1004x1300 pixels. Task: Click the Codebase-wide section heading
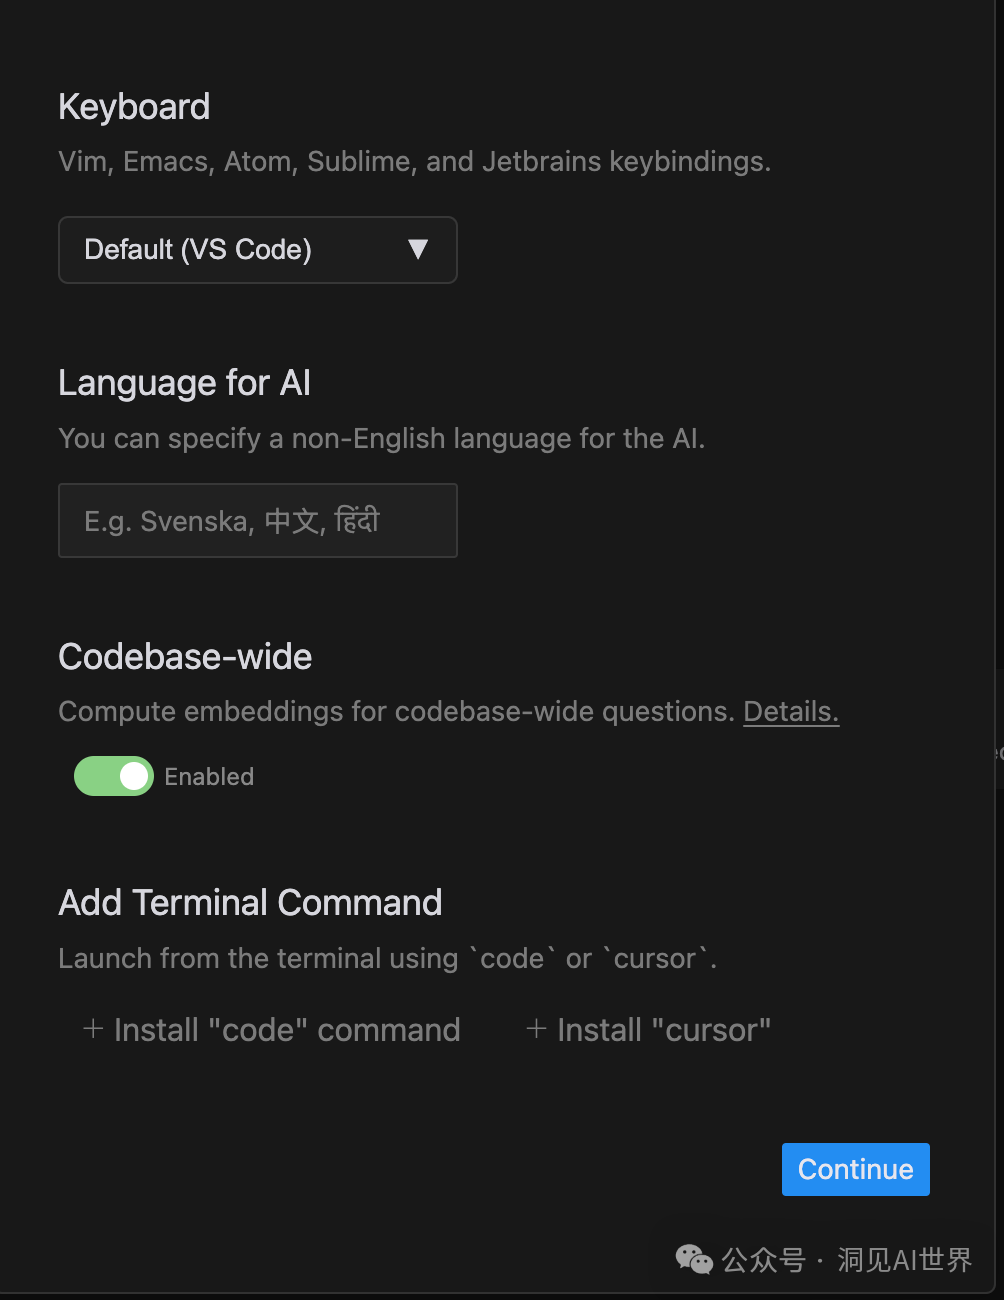185,657
